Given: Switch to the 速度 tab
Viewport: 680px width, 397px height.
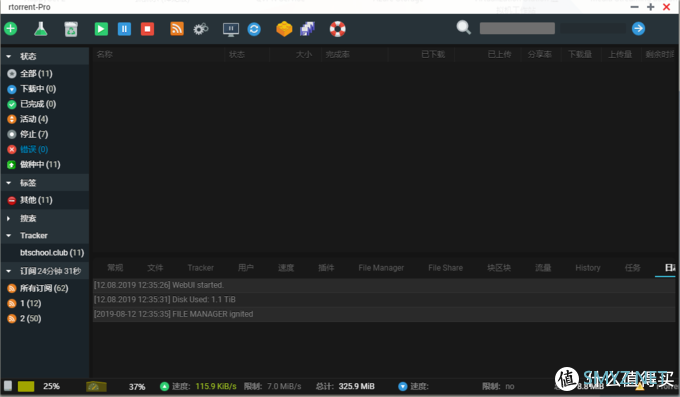Looking at the screenshot, I should pyautogui.click(x=286, y=268).
